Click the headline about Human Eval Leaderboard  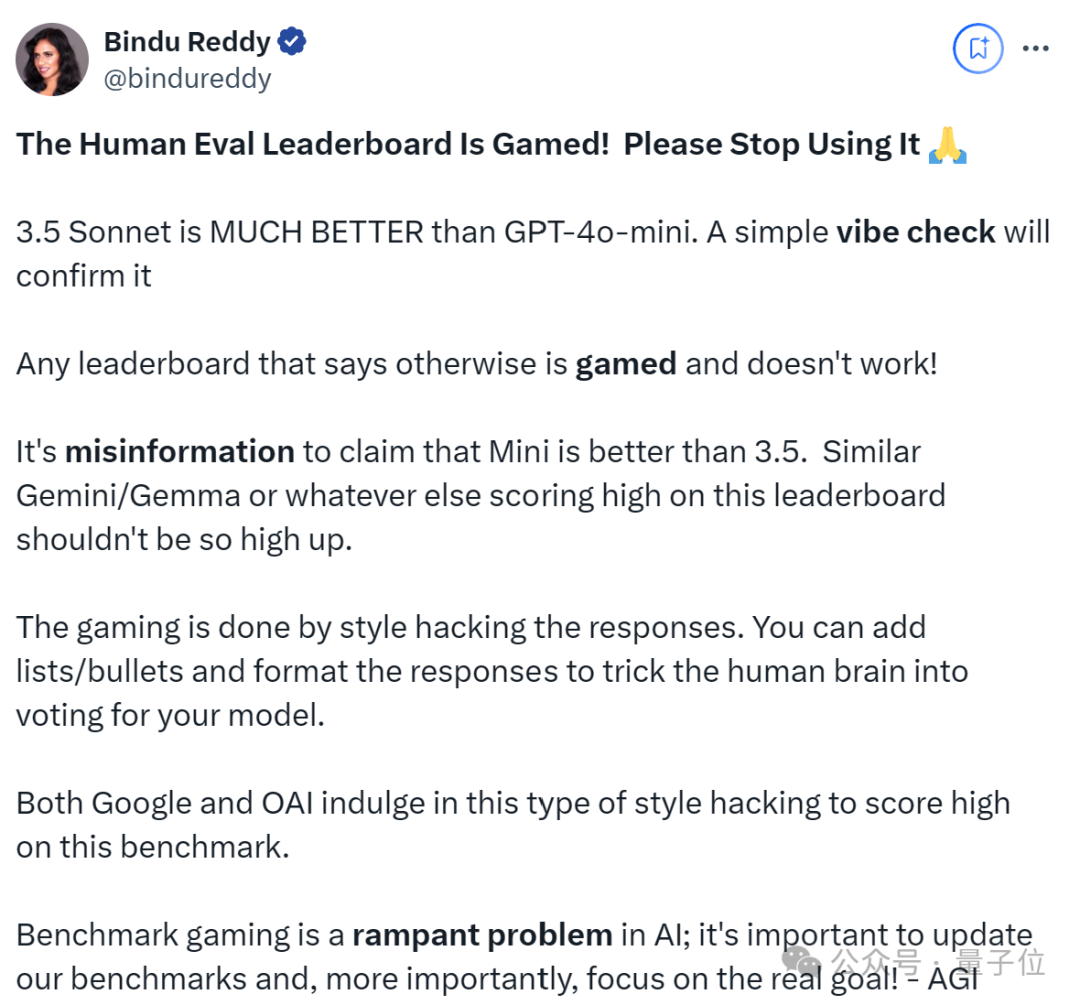(468, 145)
